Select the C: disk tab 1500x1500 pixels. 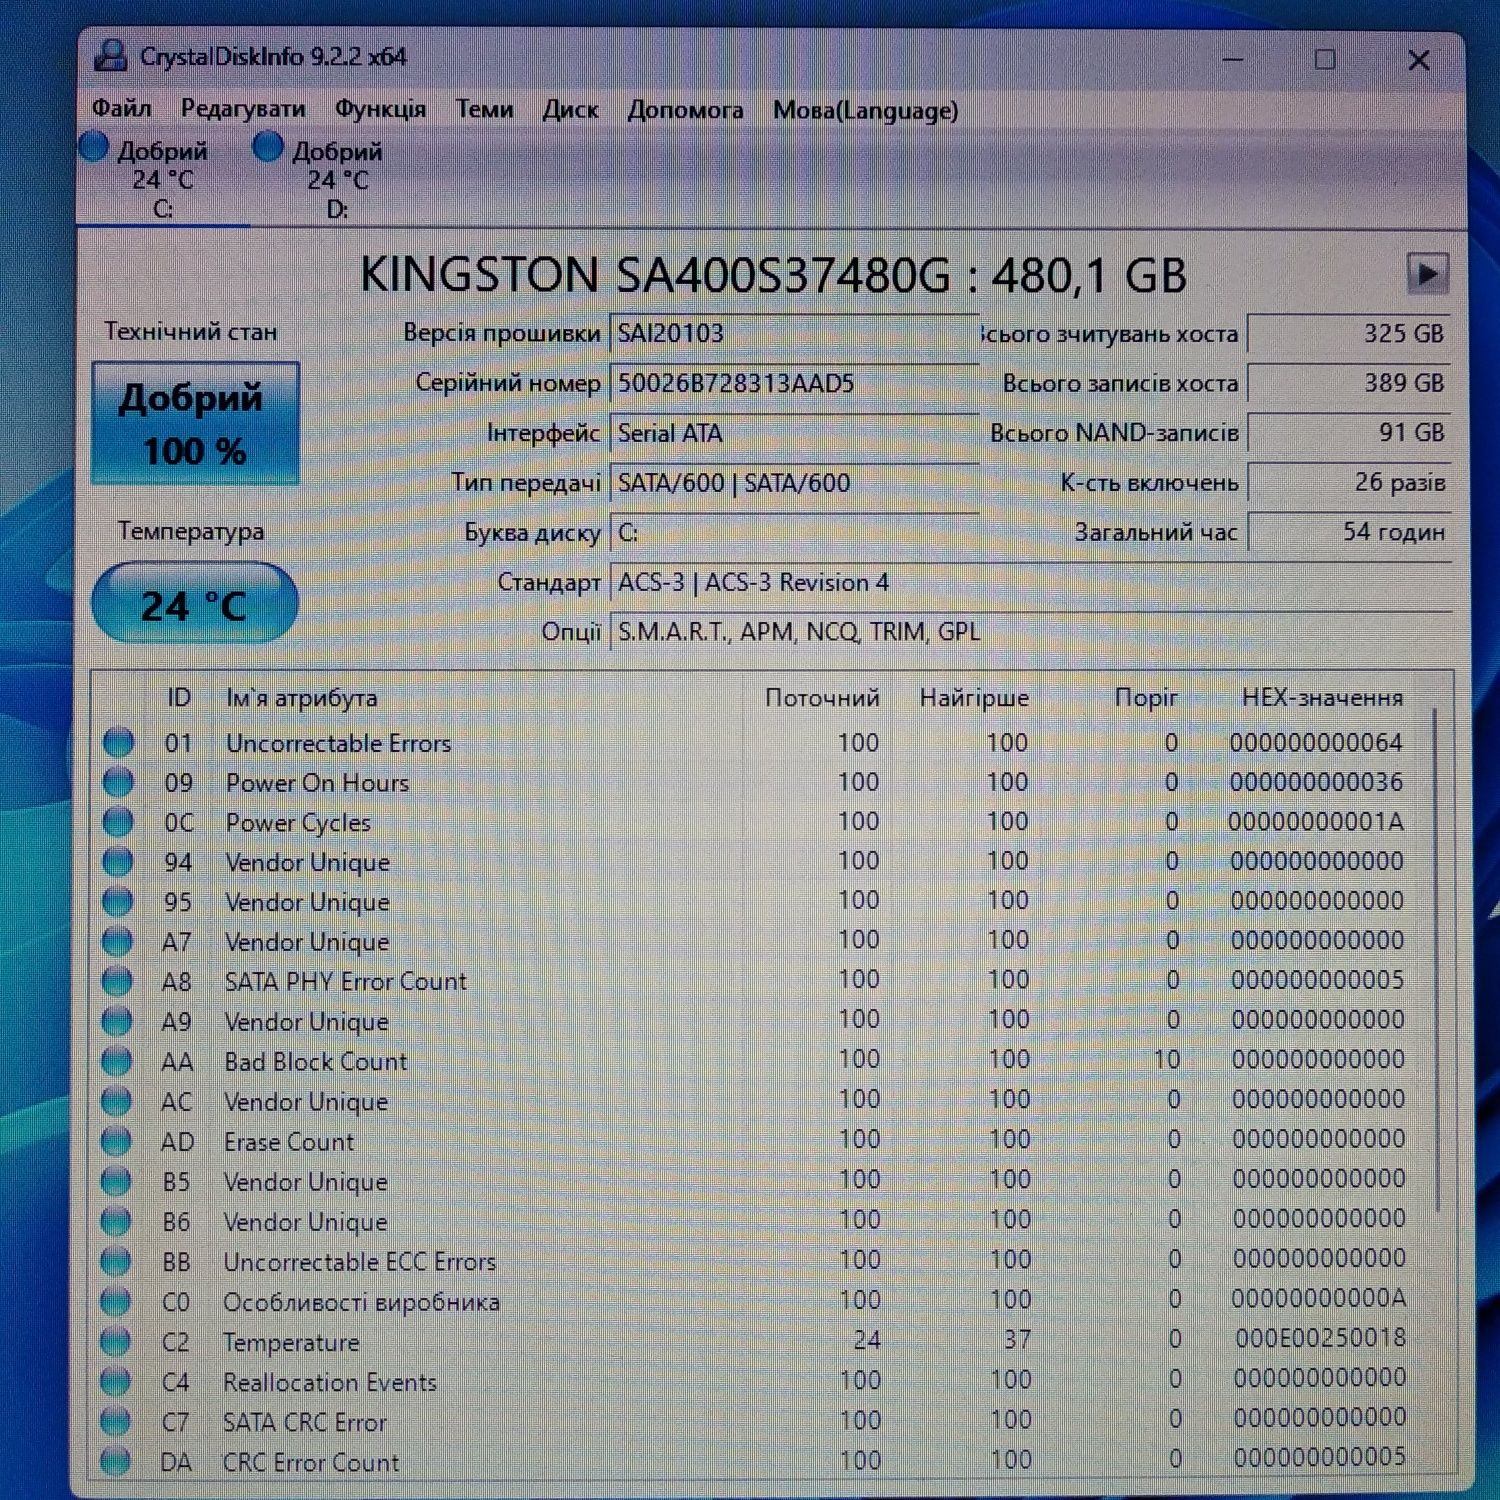click(x=162, y=178)
